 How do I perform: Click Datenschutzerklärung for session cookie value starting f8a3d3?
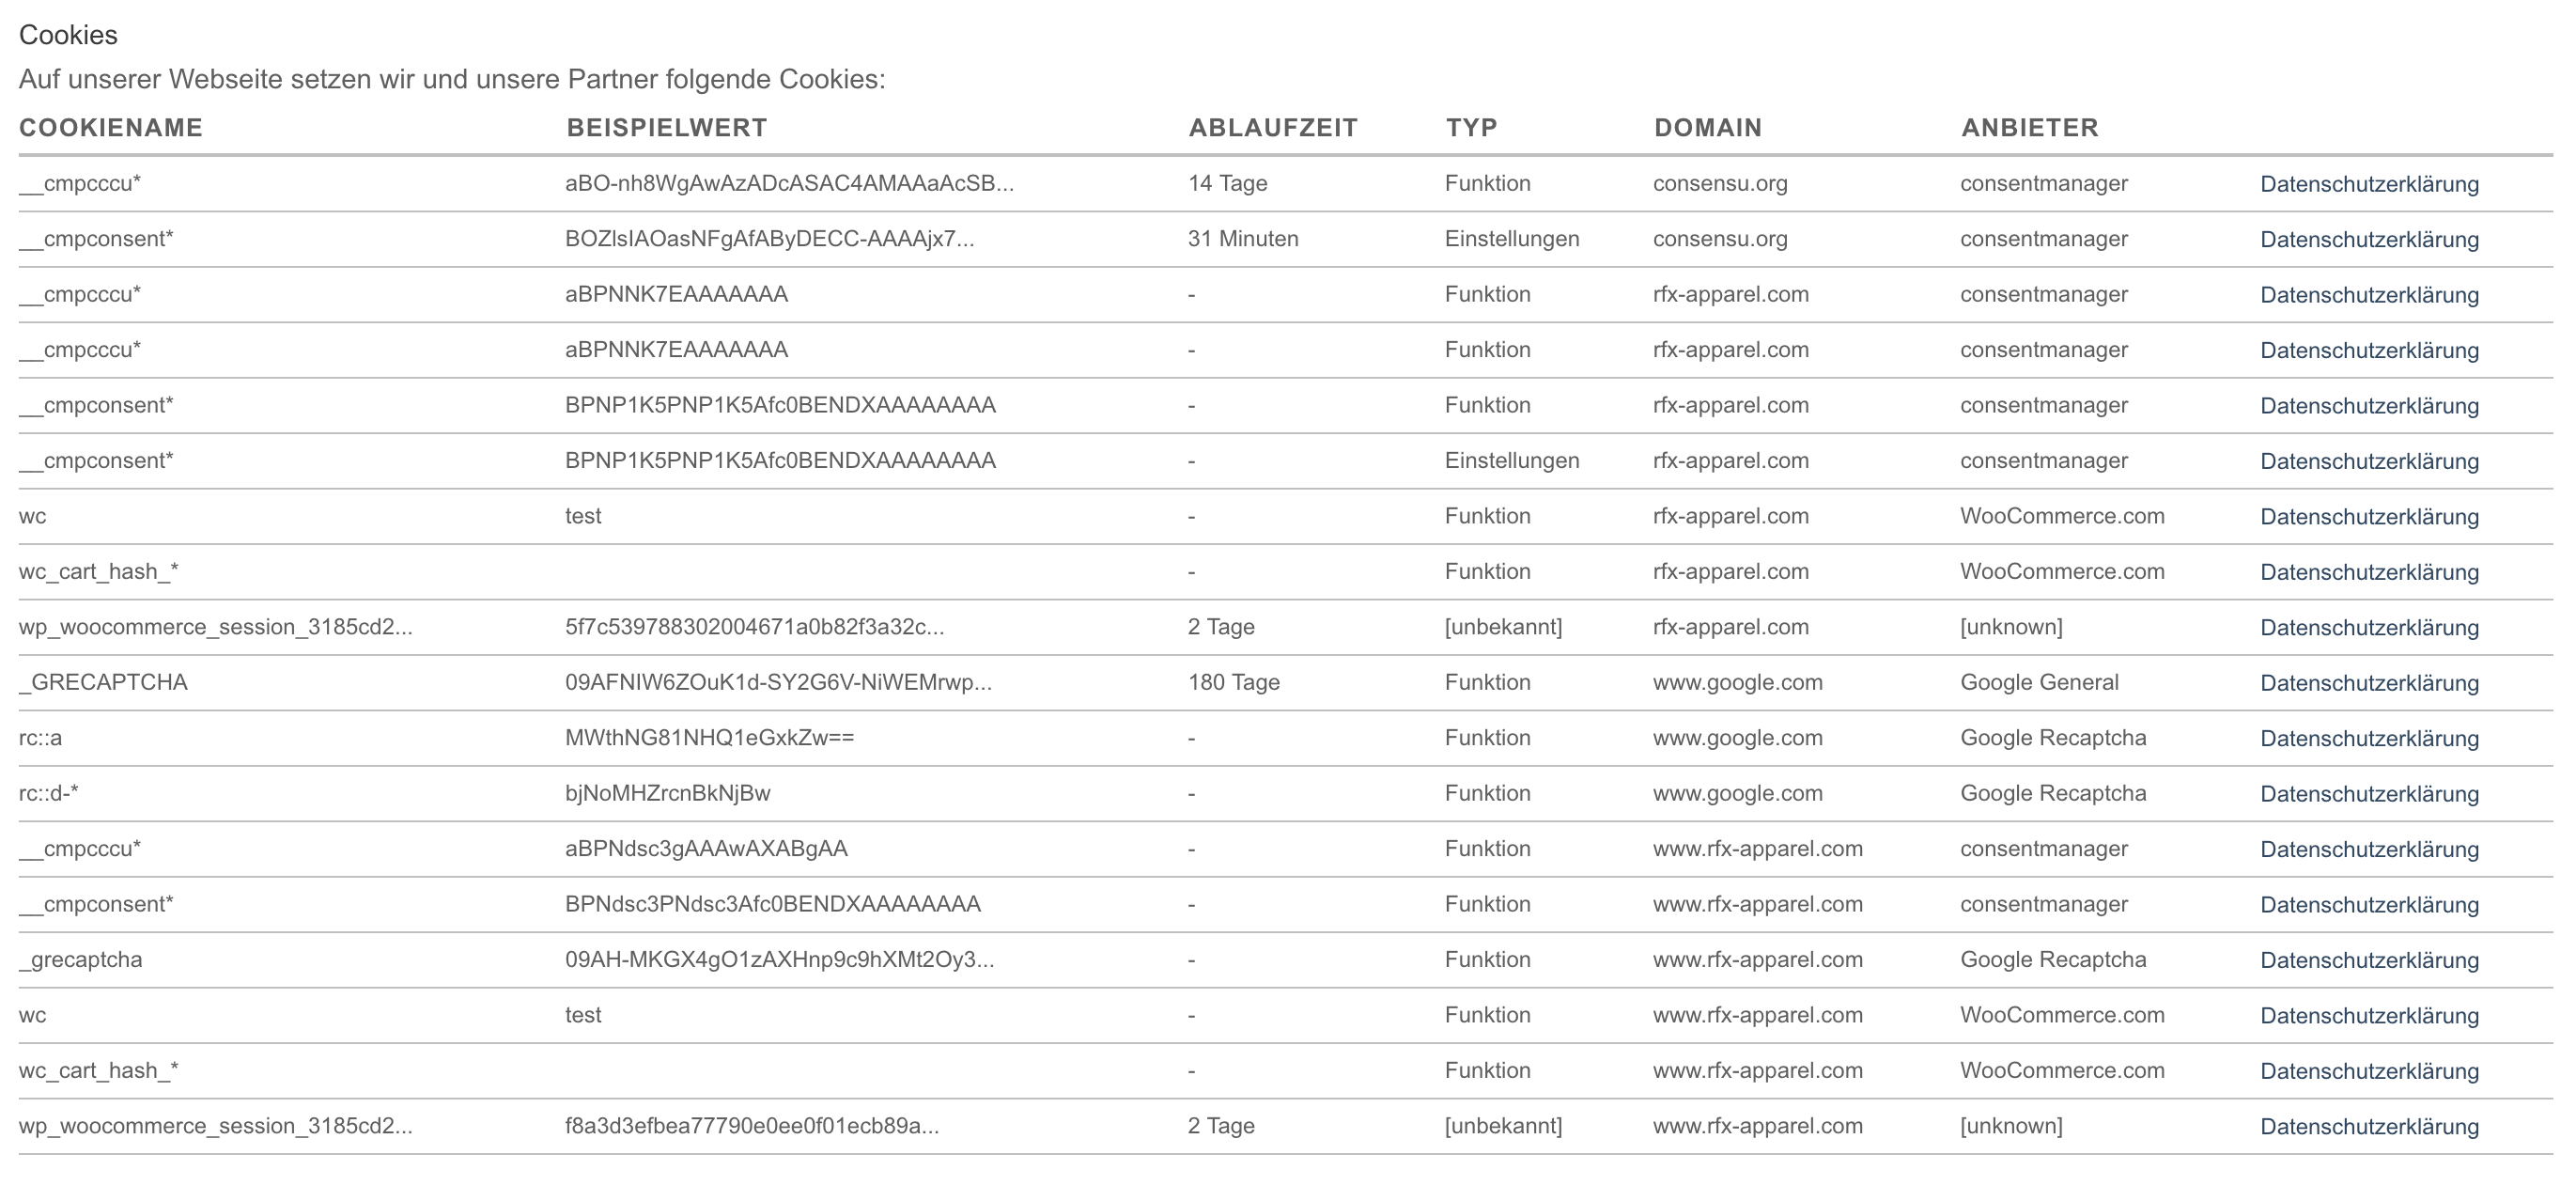point(2369,1126)
